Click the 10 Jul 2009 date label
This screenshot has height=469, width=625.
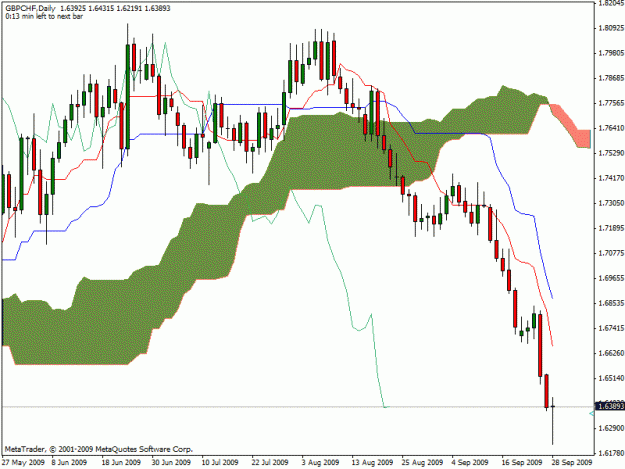(x=220, y=462)
